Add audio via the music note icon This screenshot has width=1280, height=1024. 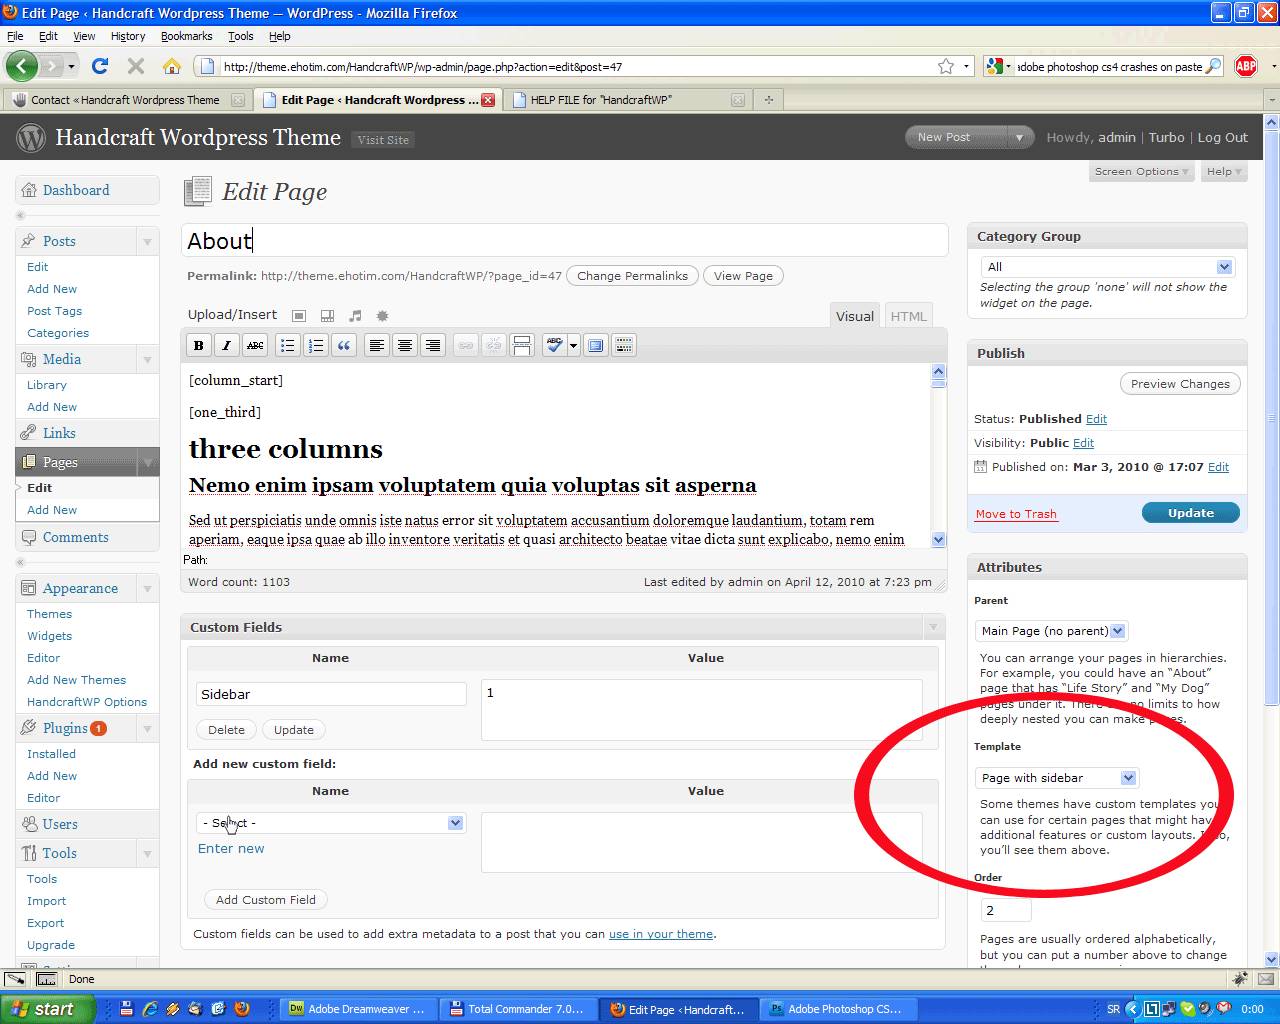[354, 315]
